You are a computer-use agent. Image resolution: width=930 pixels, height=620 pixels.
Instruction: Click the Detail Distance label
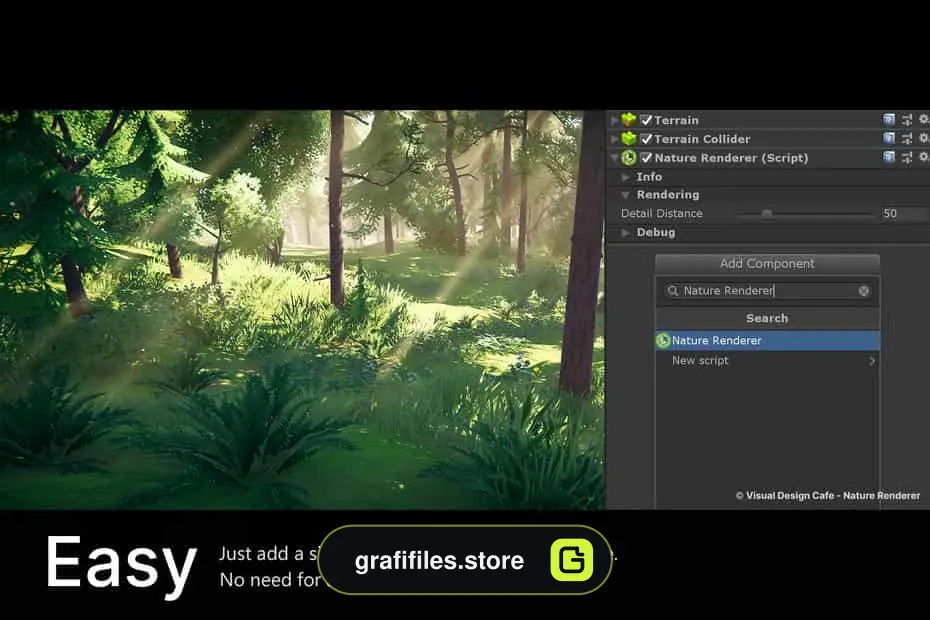click(x=662, y=214)
